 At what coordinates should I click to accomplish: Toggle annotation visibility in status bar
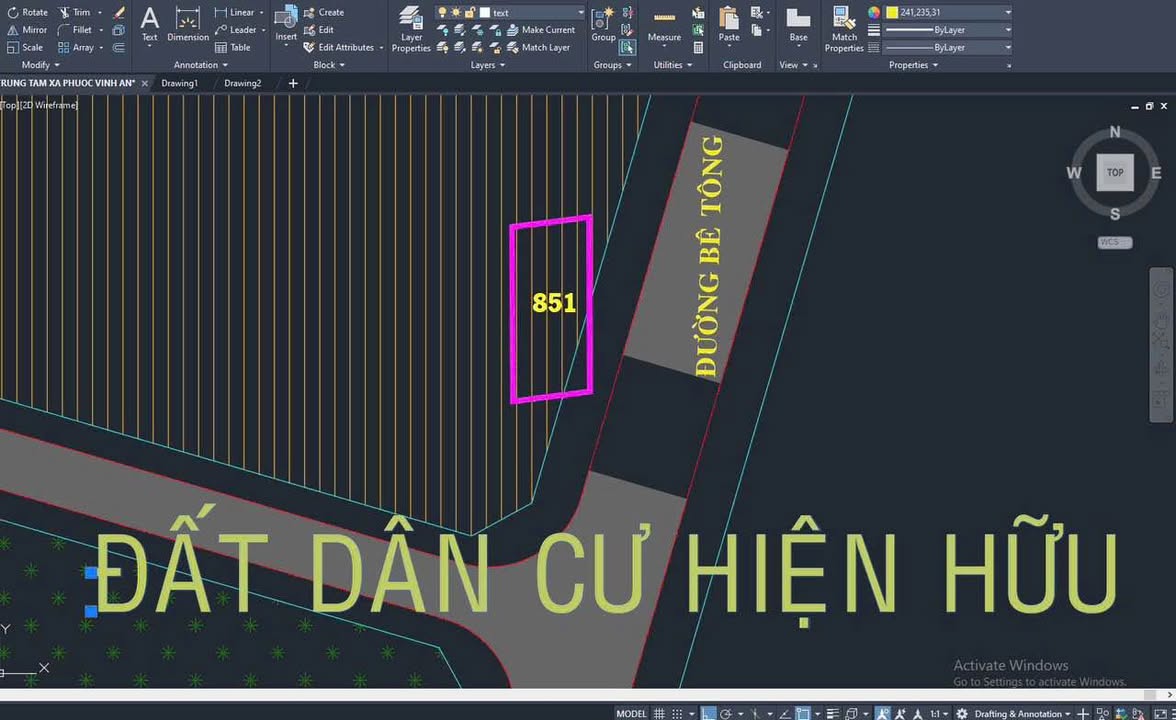884,714
